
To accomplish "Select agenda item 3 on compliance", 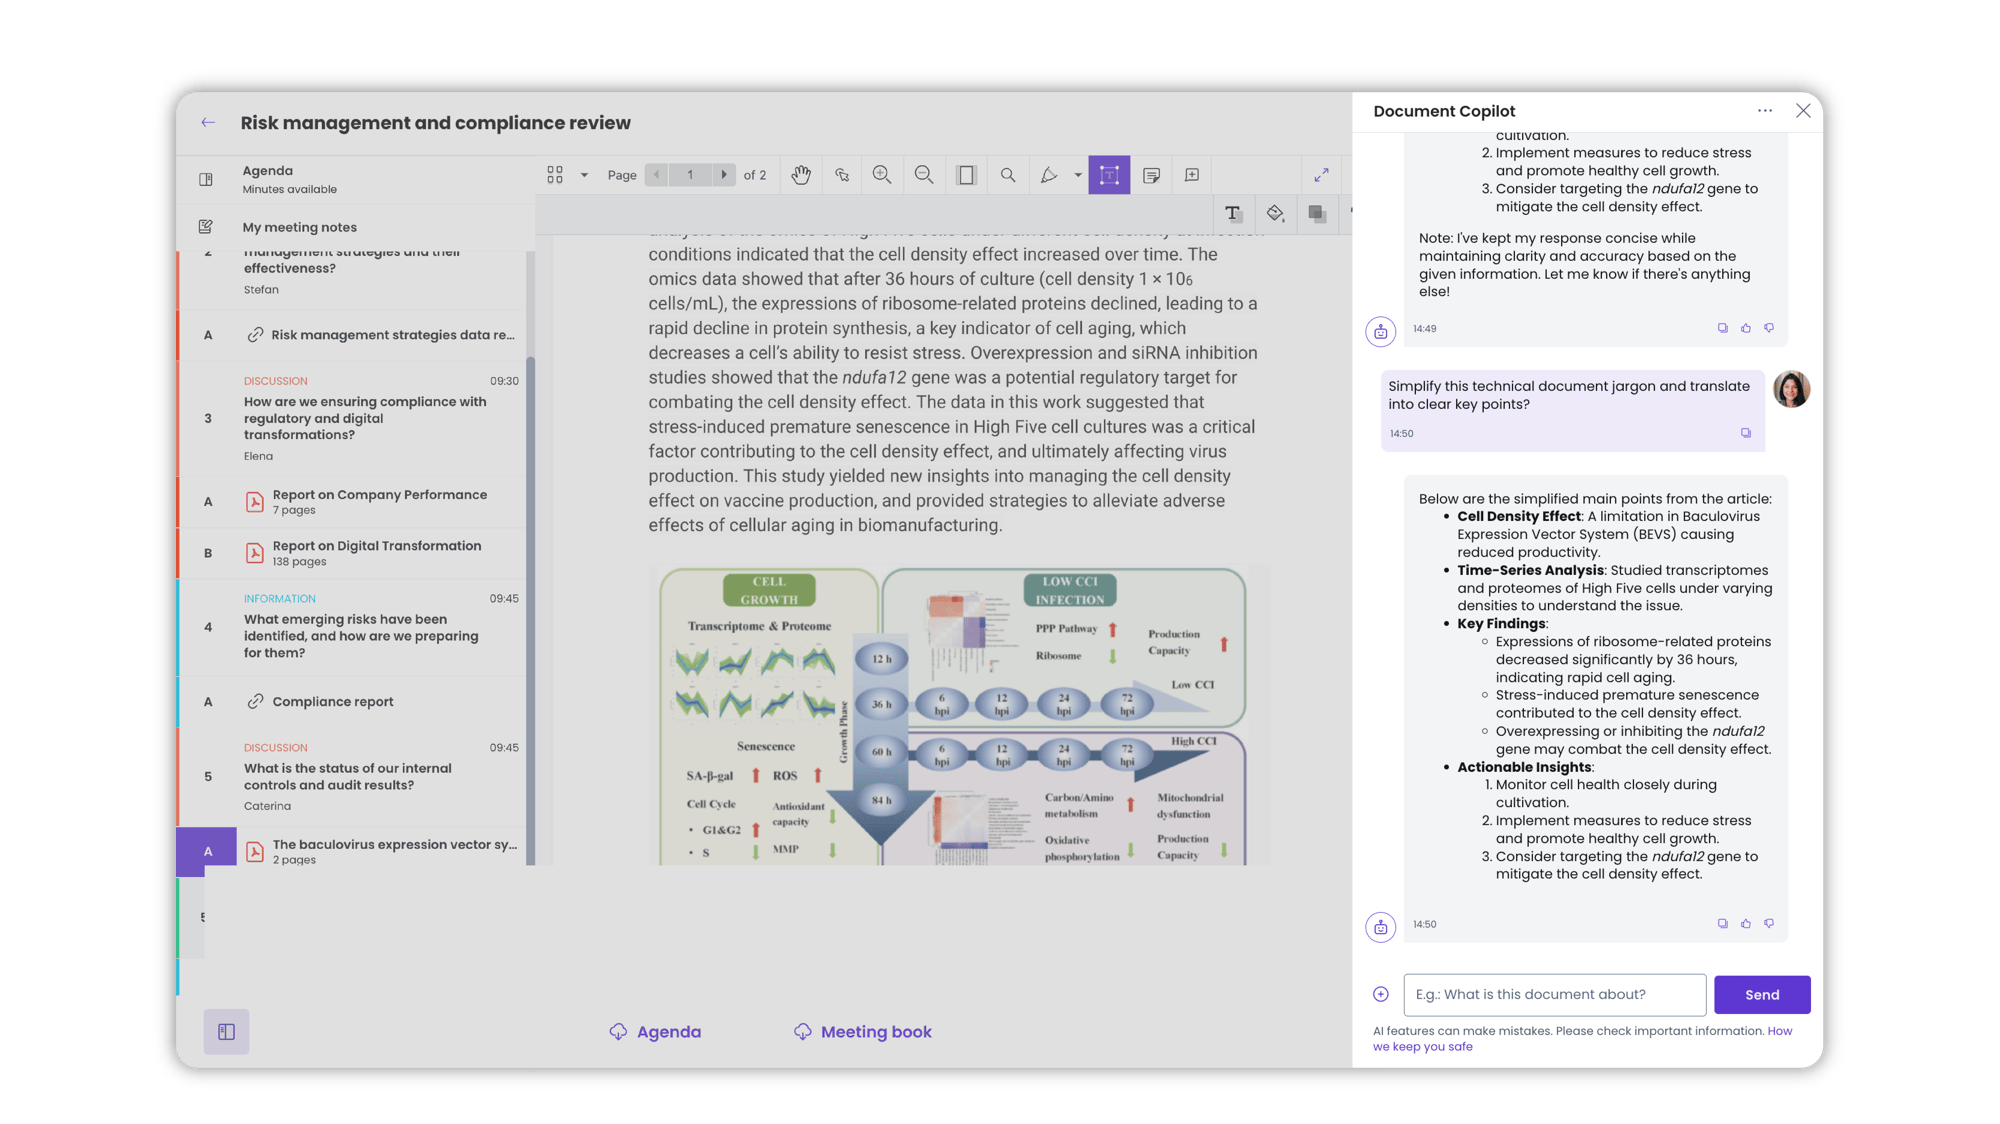I will point(352,418).
